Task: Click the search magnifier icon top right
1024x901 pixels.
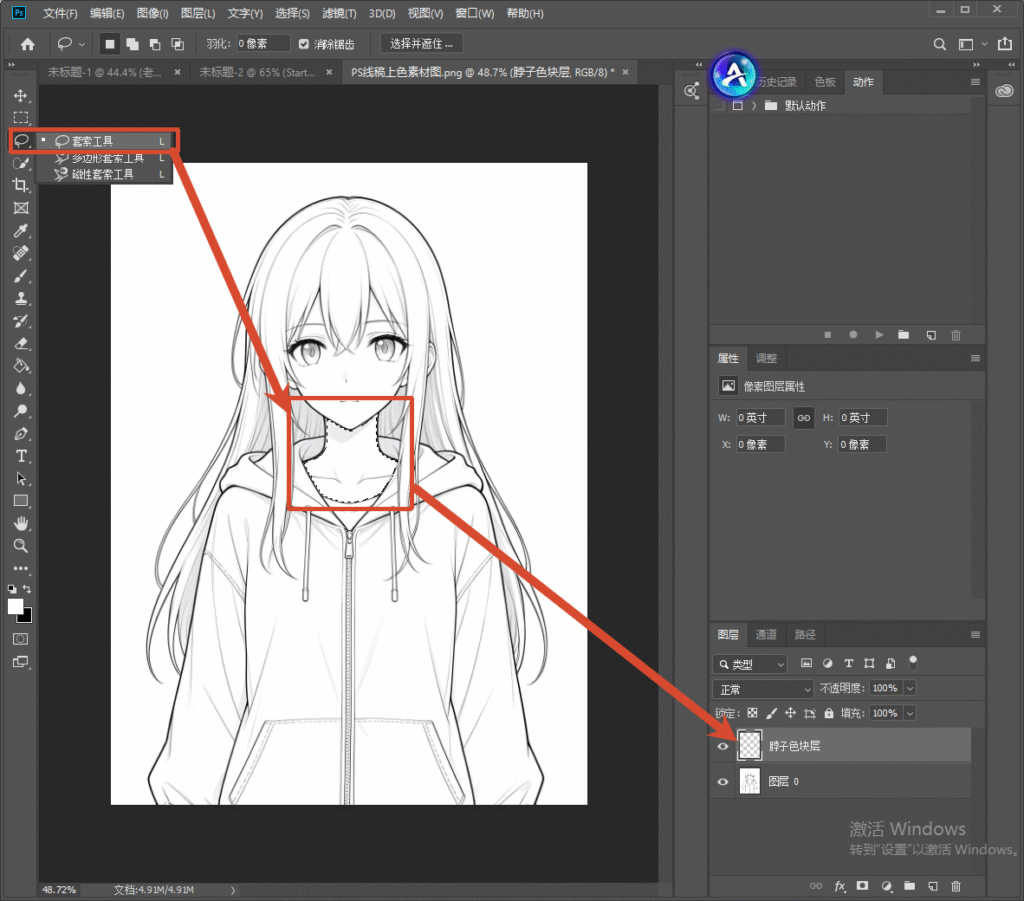Action: tap(939, 44)
